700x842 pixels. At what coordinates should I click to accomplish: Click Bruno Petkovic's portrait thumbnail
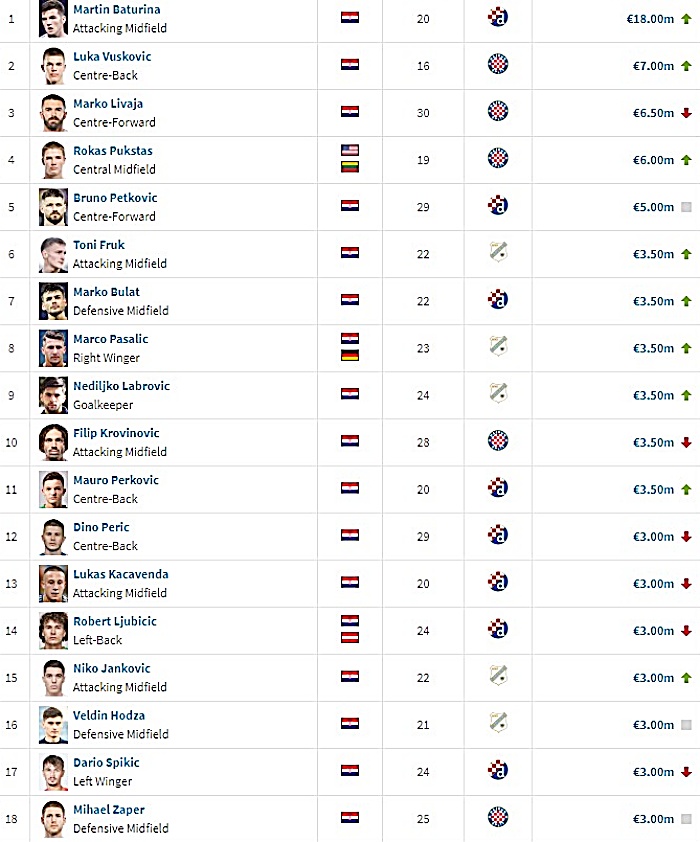(53, 207)
